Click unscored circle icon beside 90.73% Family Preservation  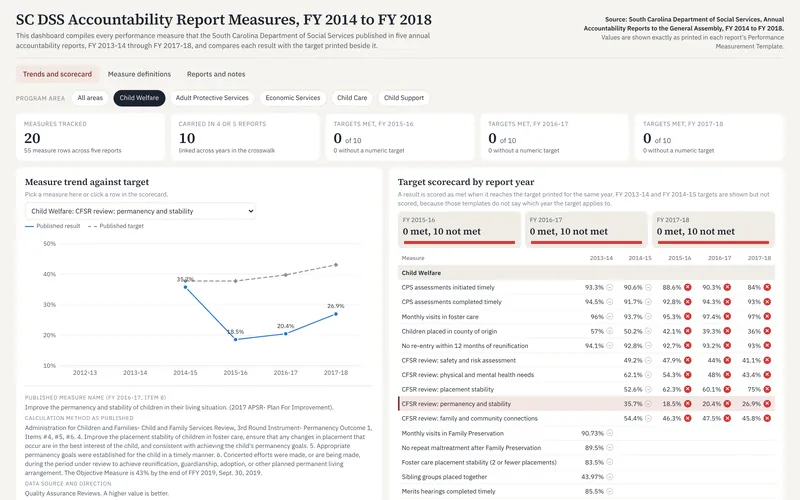point(609,433)
